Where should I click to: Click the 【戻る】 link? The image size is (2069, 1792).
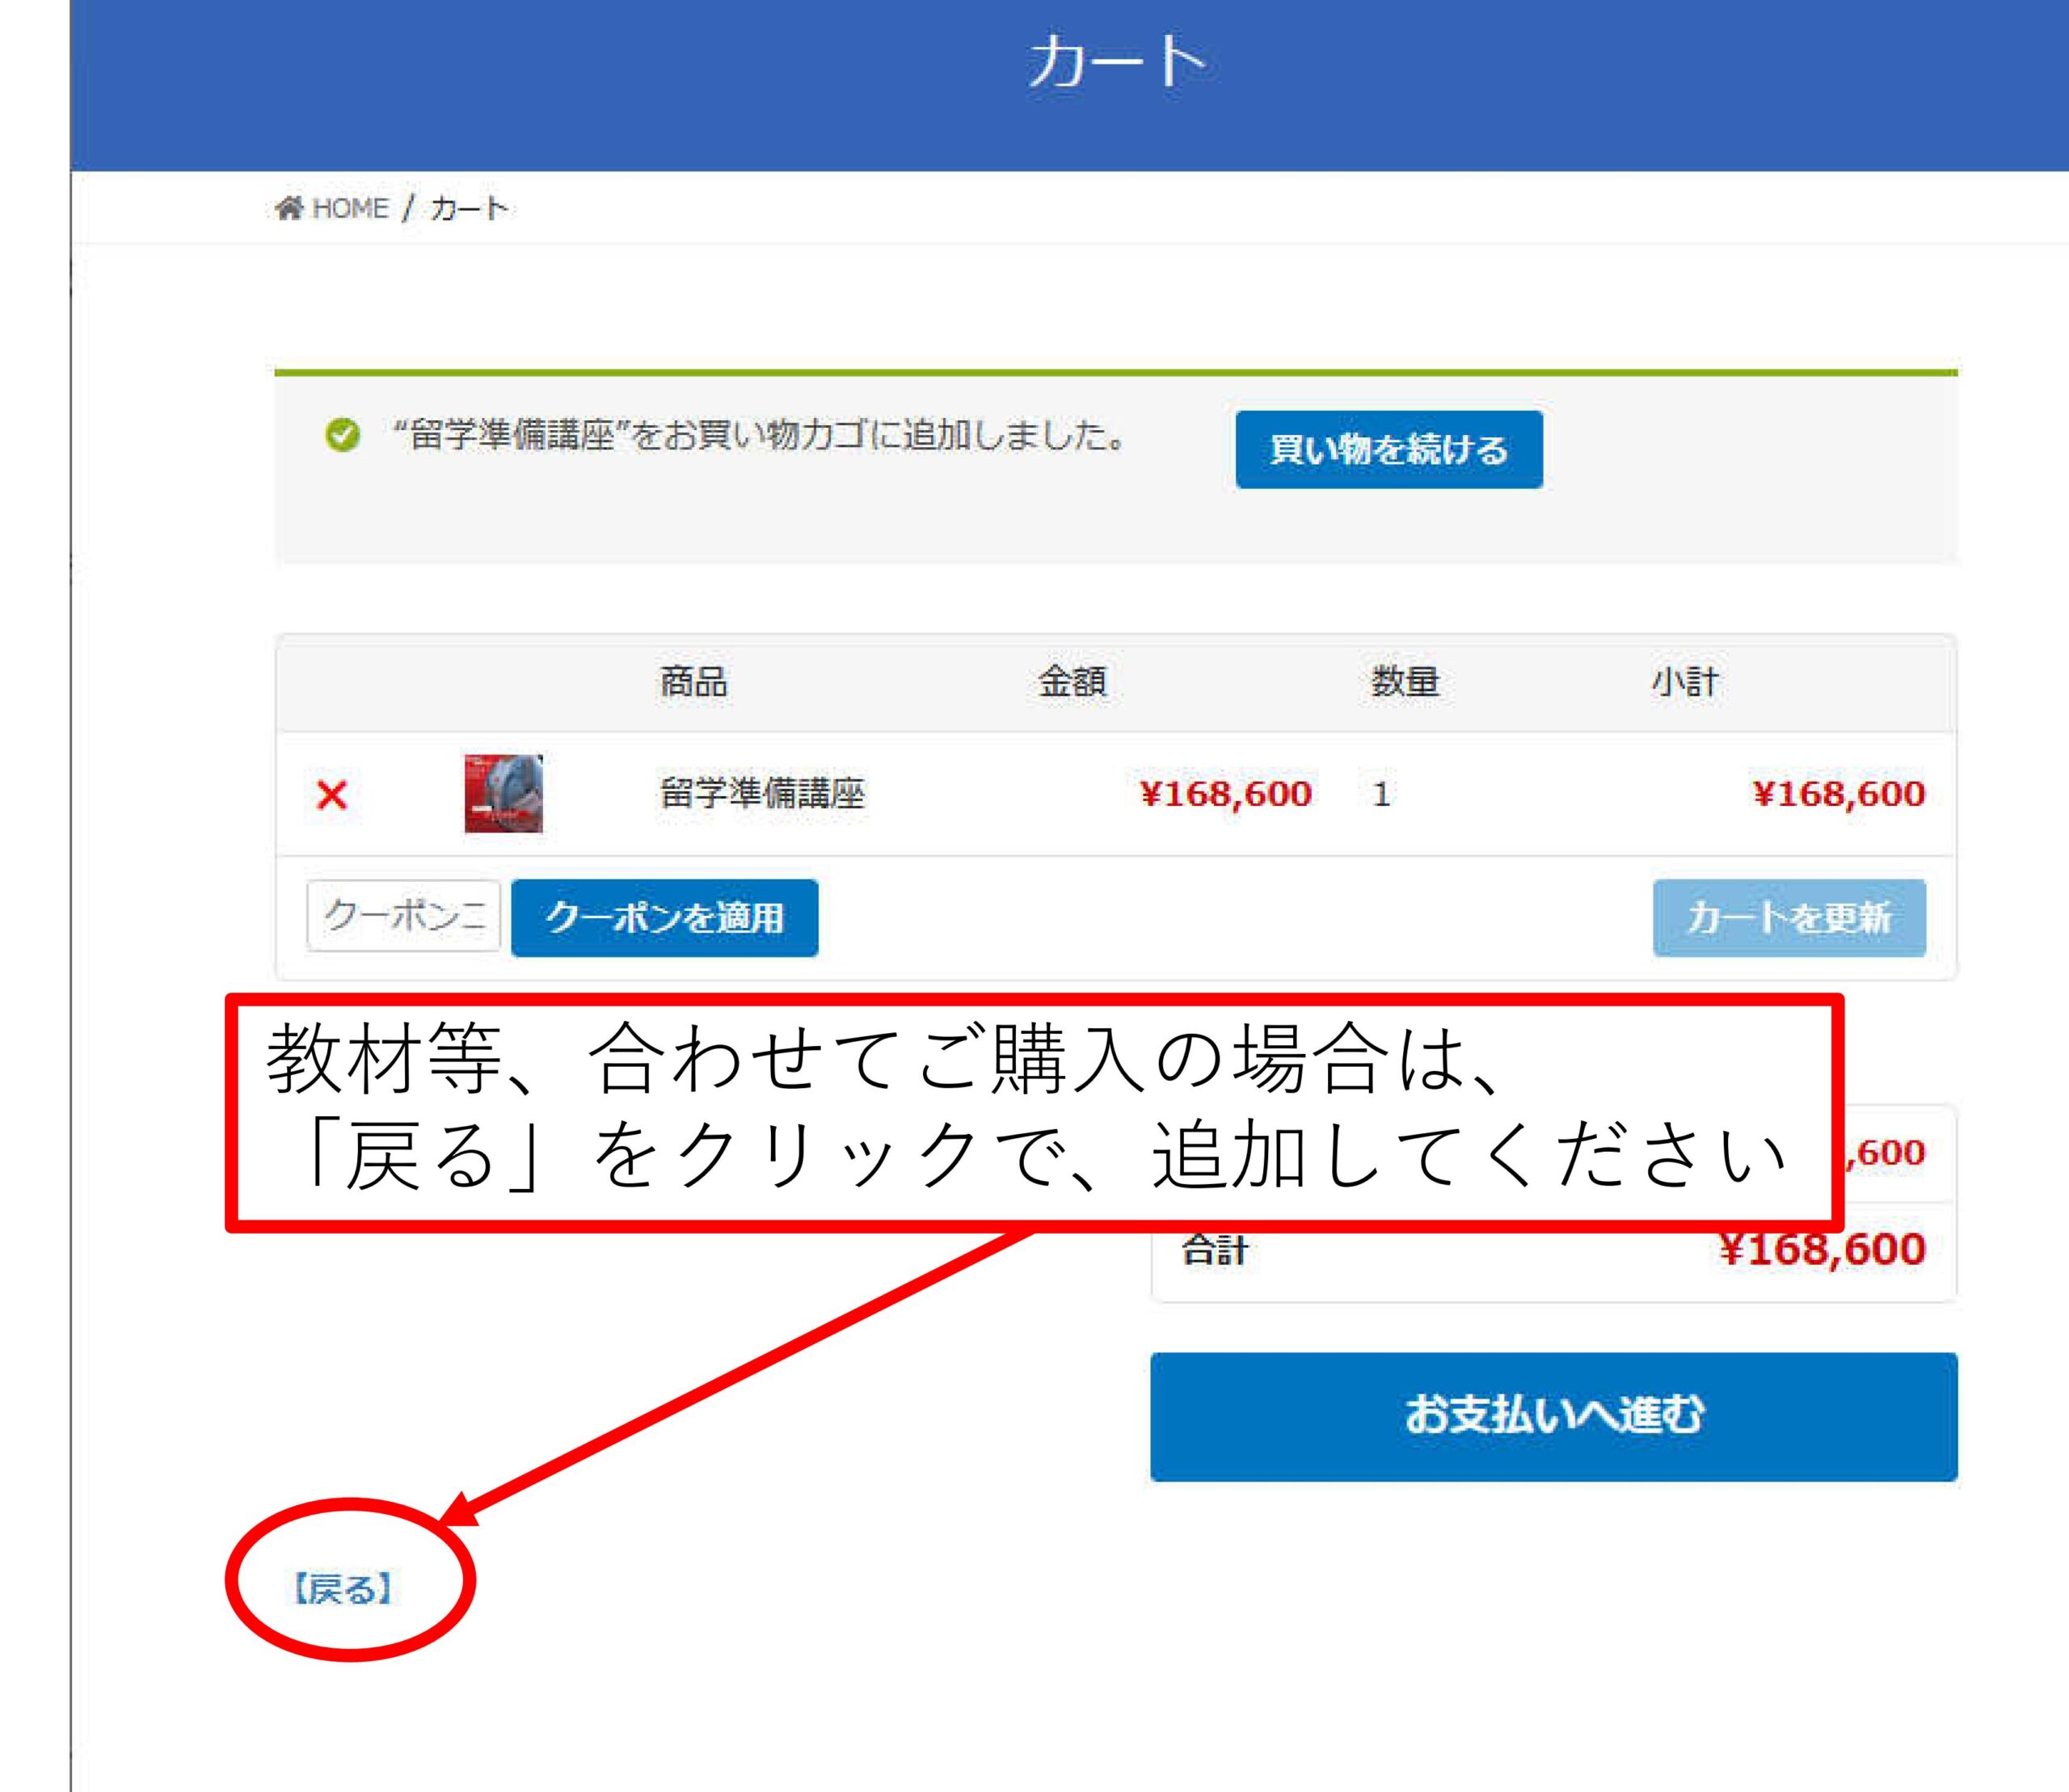[x=343, y=1588]
